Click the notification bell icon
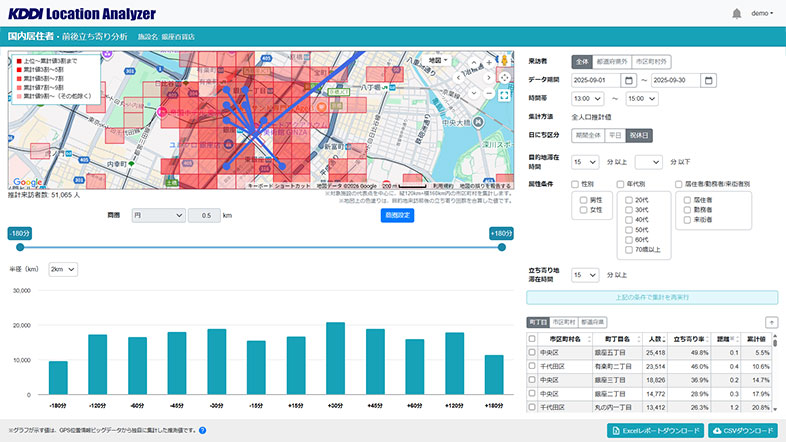Image resolution: width=786 pixels, height=442 pixels. [737, 13]
